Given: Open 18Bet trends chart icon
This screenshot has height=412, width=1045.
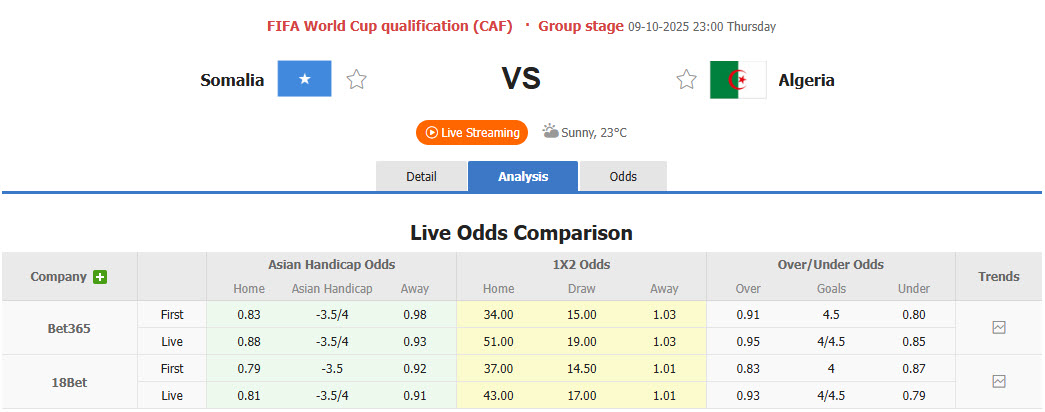Looking at the screenshot, I should click(x=998, y=381).
